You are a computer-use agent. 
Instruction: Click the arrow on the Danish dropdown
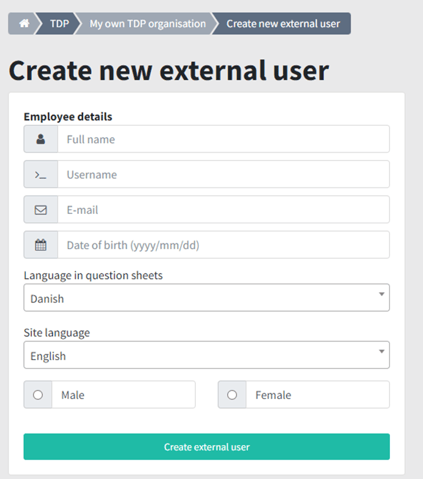(x=382, y=294)
